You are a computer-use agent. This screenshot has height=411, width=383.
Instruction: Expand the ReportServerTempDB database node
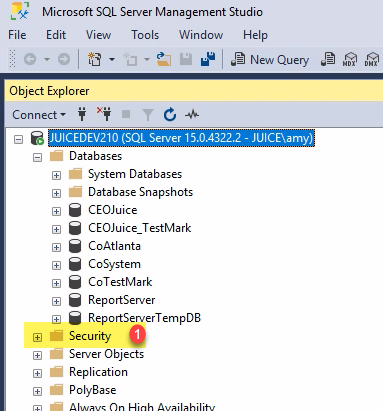tap(56, 319)
